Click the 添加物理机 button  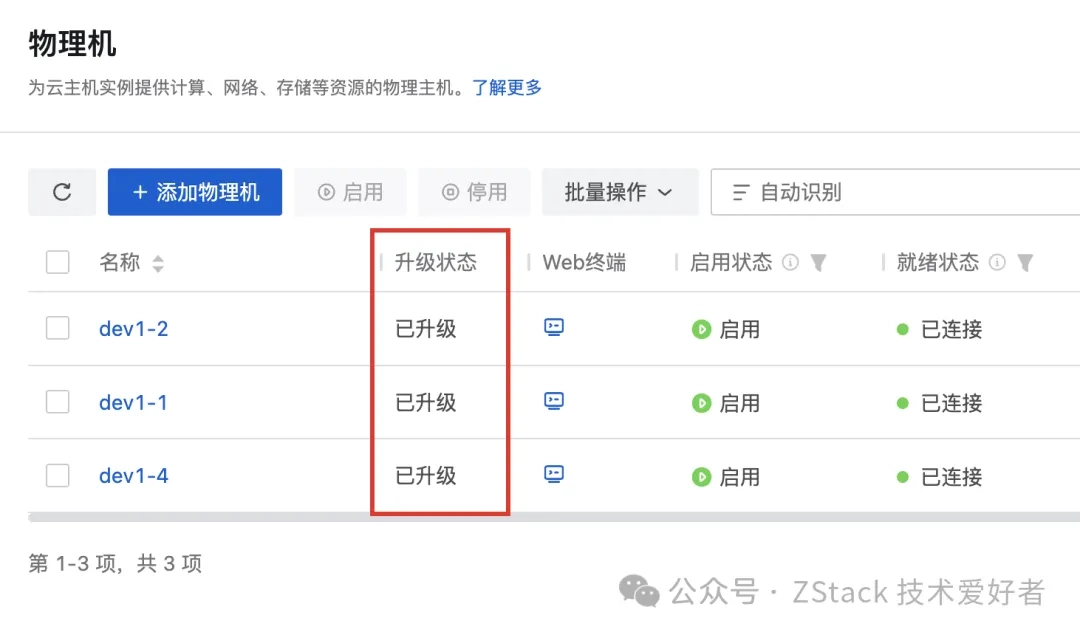(x=195, y=192)
